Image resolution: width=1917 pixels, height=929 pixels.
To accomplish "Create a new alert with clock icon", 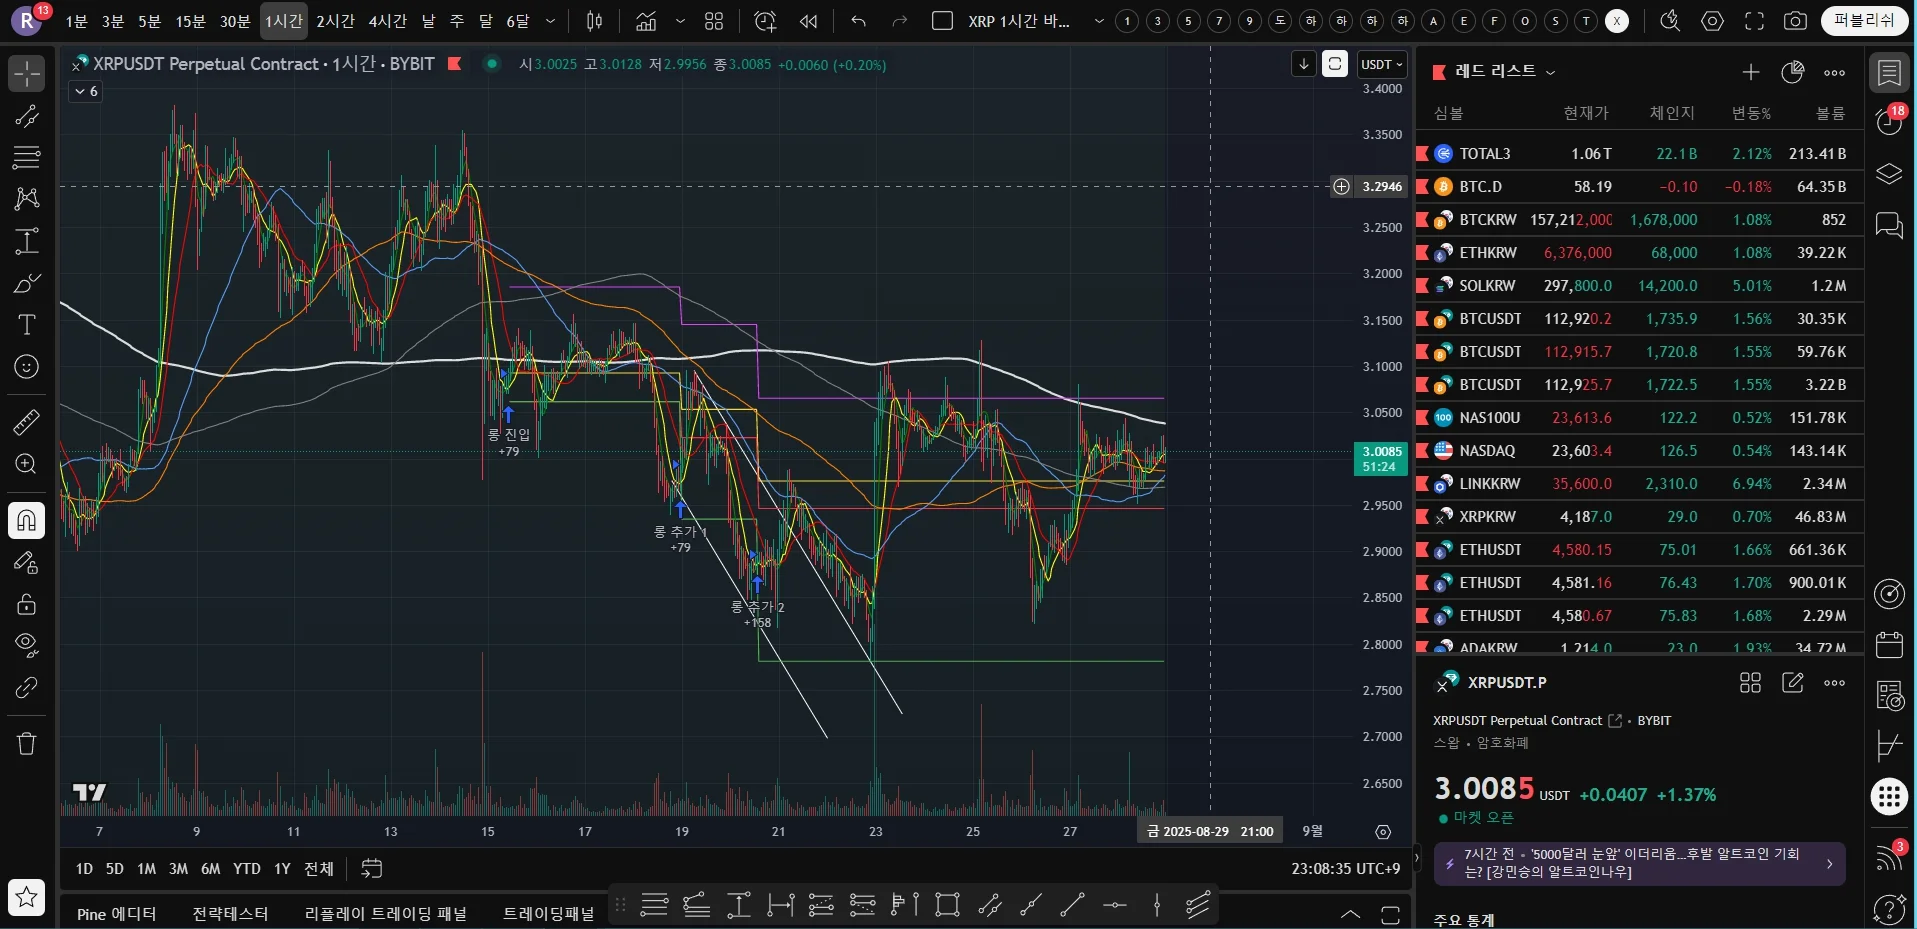I will (x=765, y=21).
